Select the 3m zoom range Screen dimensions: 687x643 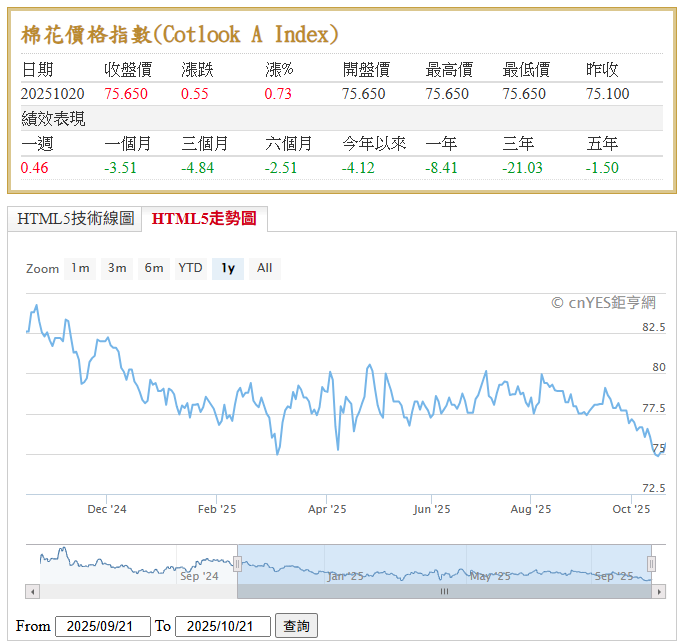click(117, 268)
